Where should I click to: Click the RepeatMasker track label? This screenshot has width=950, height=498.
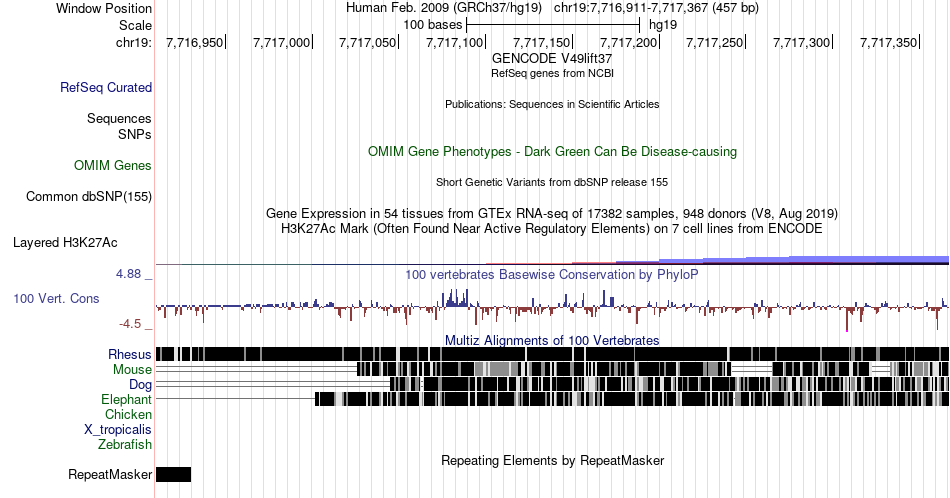click(110, 474)
